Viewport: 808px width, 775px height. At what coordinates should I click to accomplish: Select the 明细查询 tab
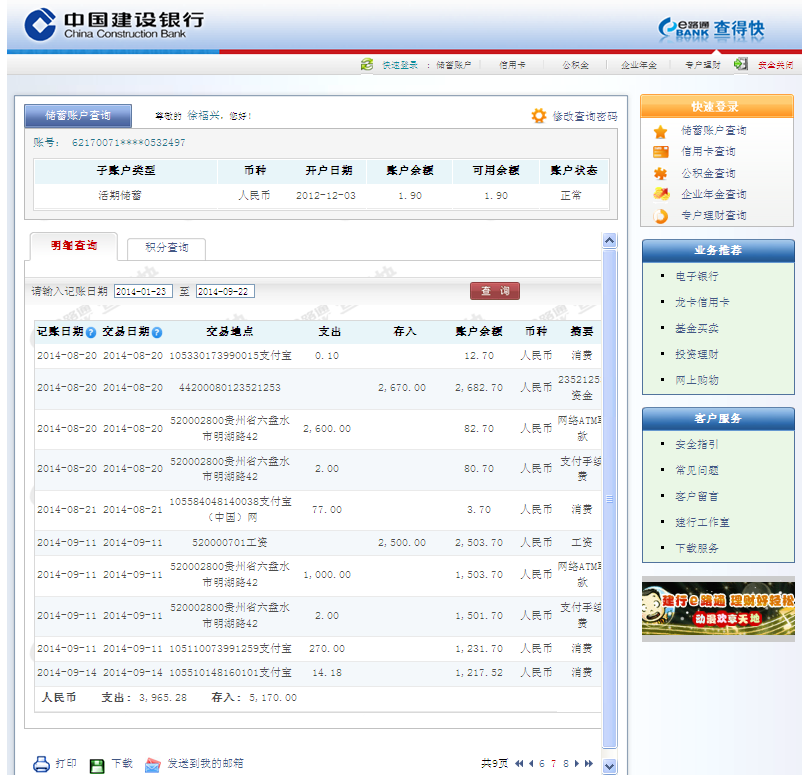[72, 246]
